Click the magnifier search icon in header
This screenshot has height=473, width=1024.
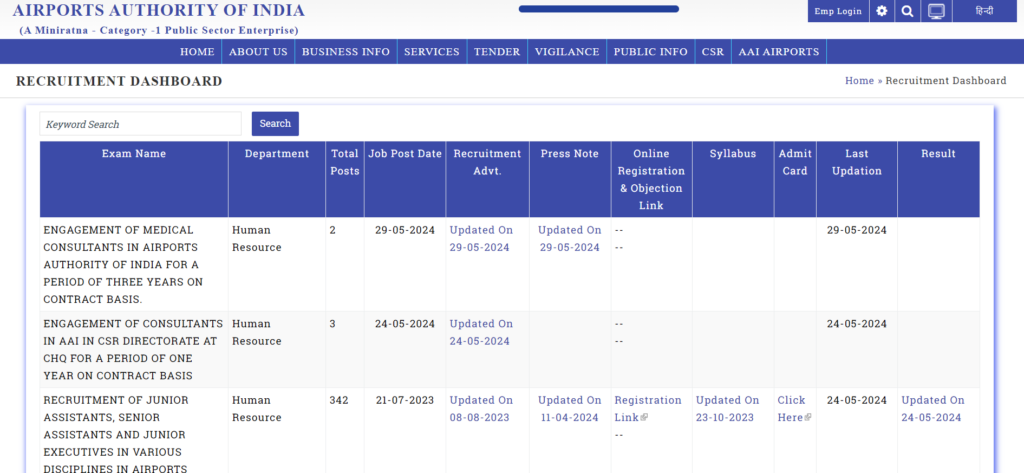click(x=907, y=11)
